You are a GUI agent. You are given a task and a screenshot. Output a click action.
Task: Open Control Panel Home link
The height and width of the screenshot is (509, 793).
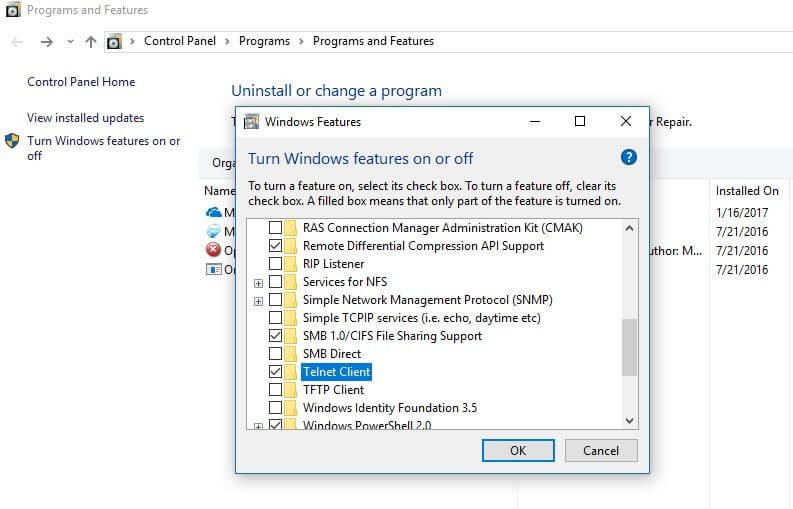coord(81,82)
